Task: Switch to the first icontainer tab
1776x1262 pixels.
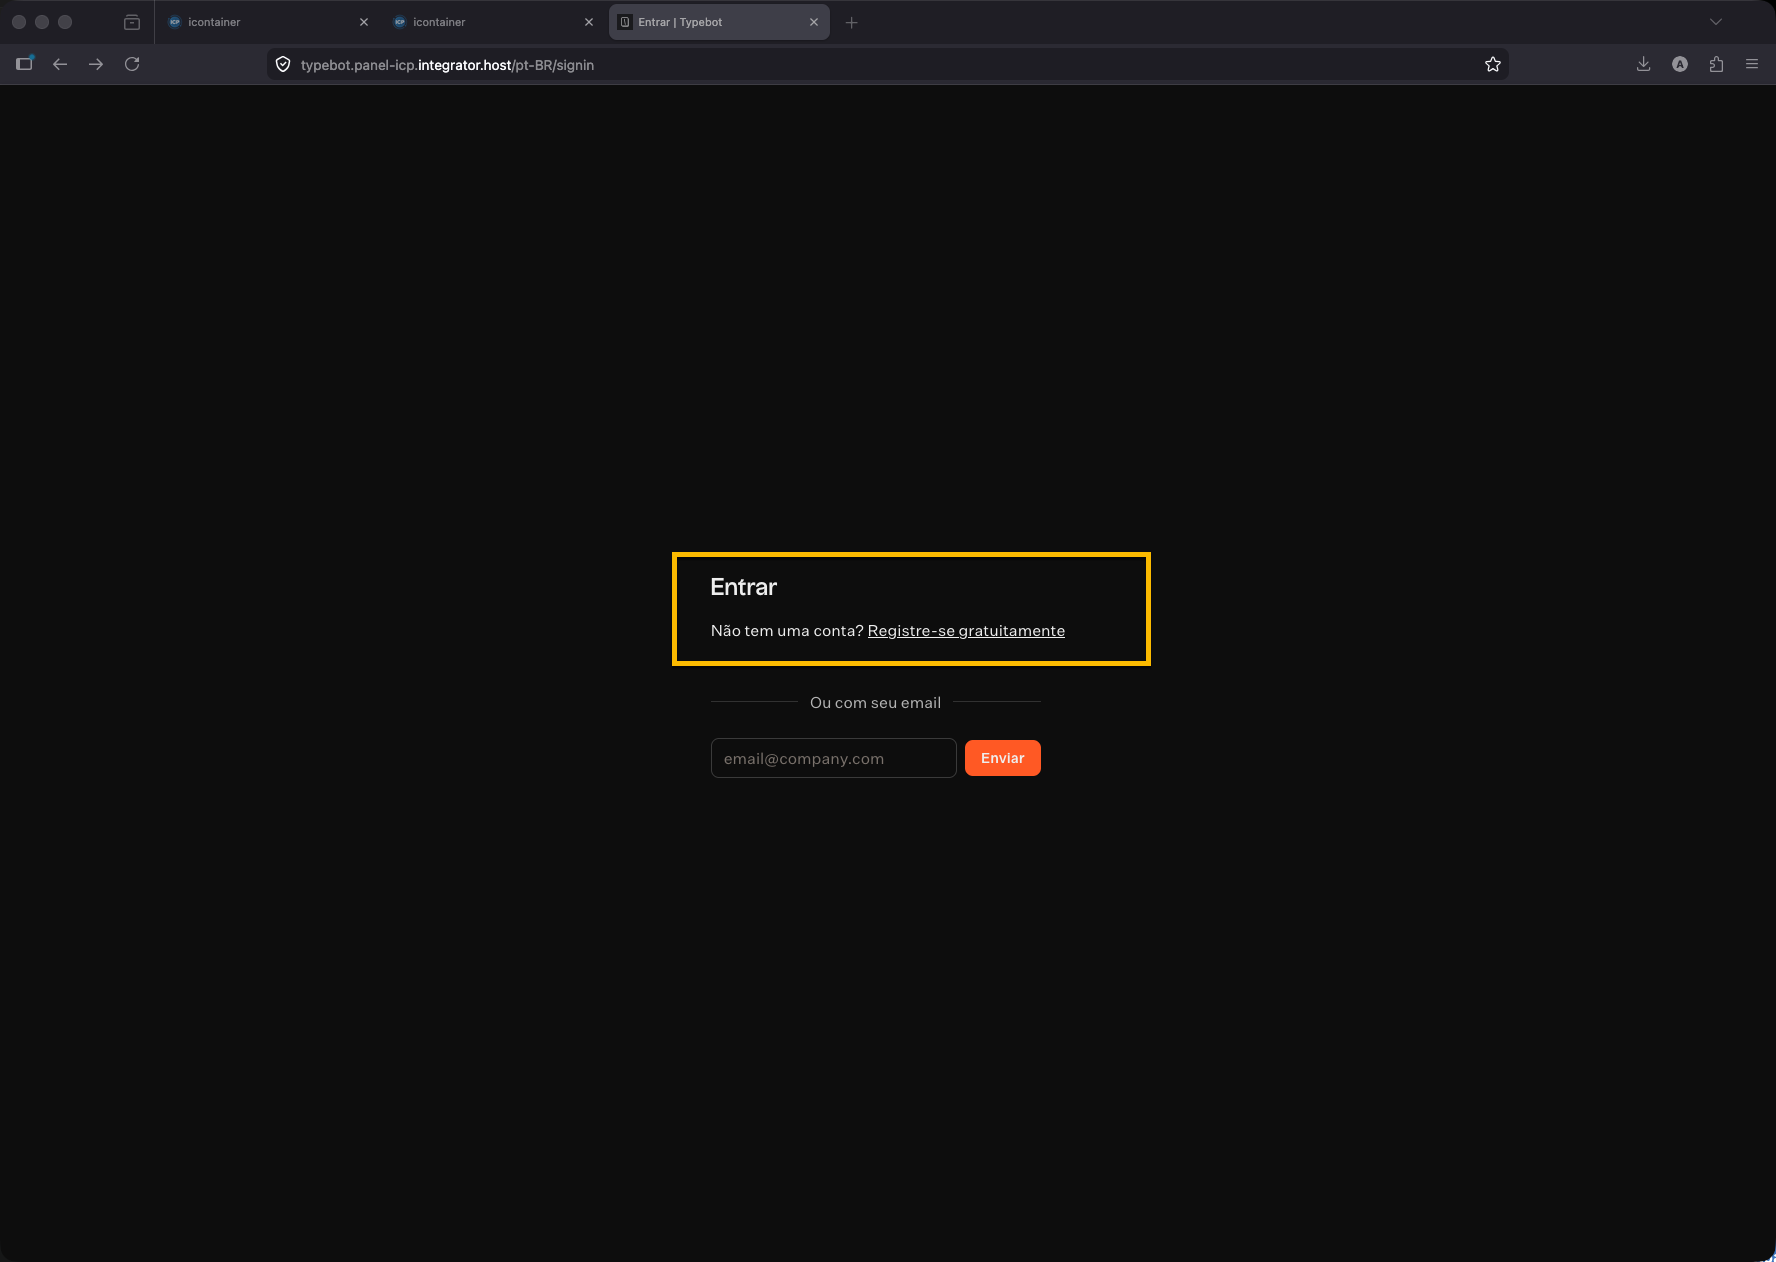Action: [260, 22]
